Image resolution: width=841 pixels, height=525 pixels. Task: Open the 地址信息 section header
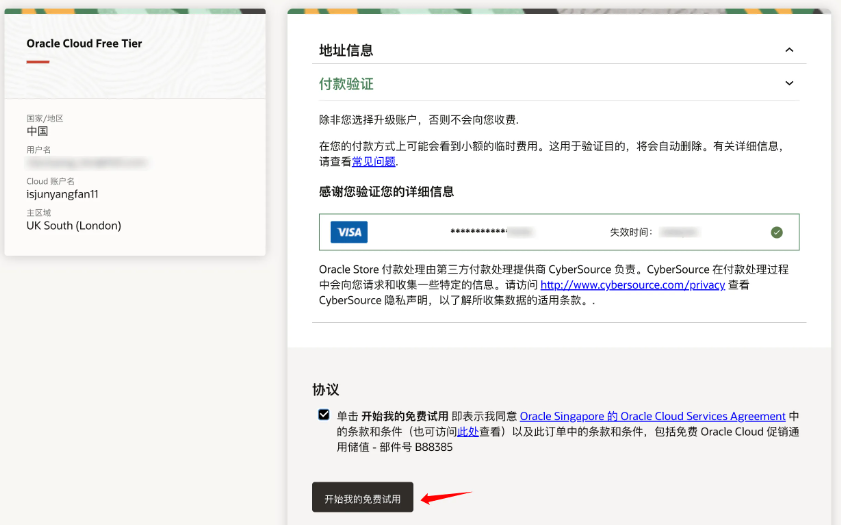(346, 50)
